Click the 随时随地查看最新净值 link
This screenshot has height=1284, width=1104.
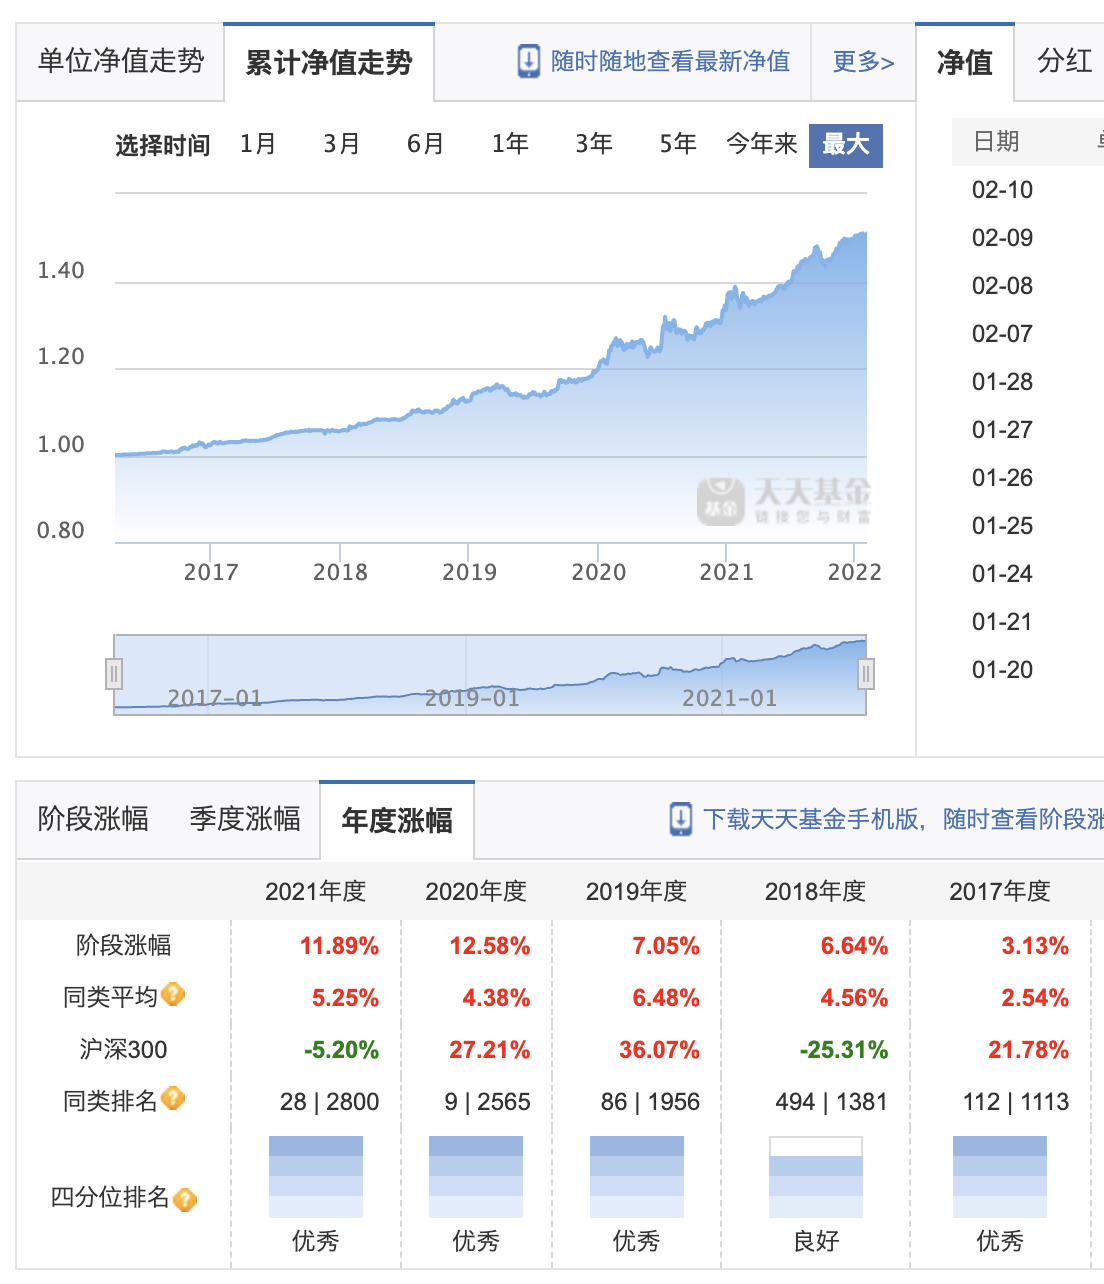[670, 62]
